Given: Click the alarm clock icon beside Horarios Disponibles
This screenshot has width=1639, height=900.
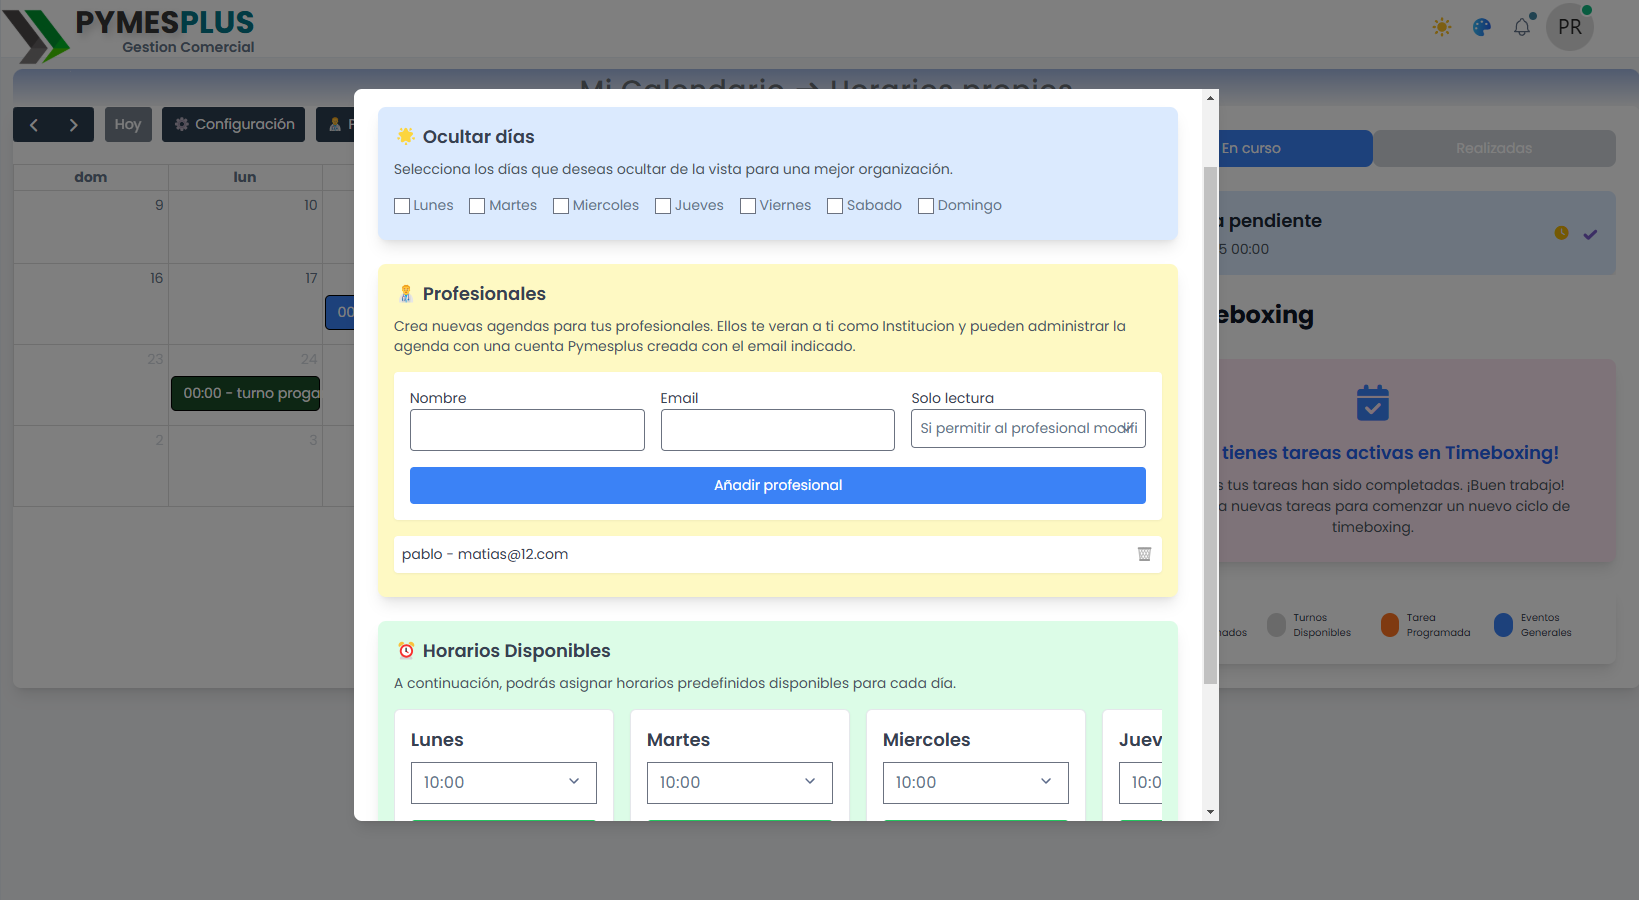Looking at the screenshot, I should 406,649.
